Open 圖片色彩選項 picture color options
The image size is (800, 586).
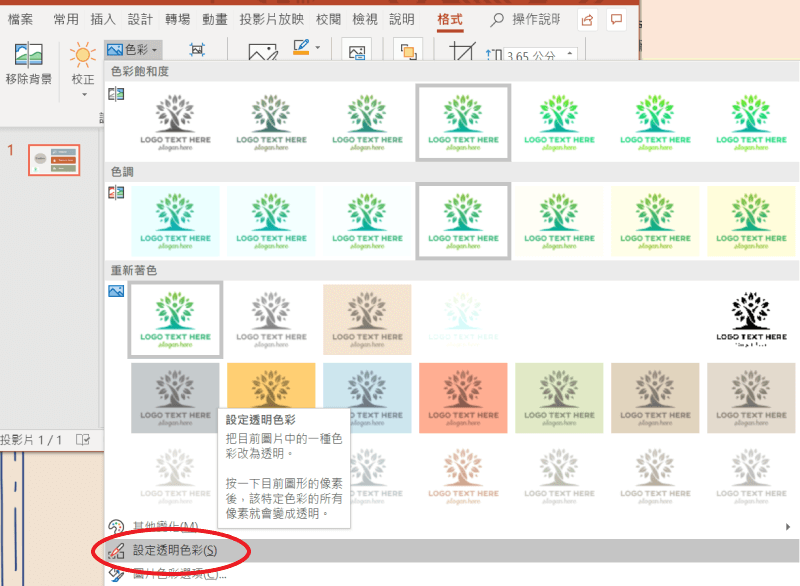click(x=452, y=574)
